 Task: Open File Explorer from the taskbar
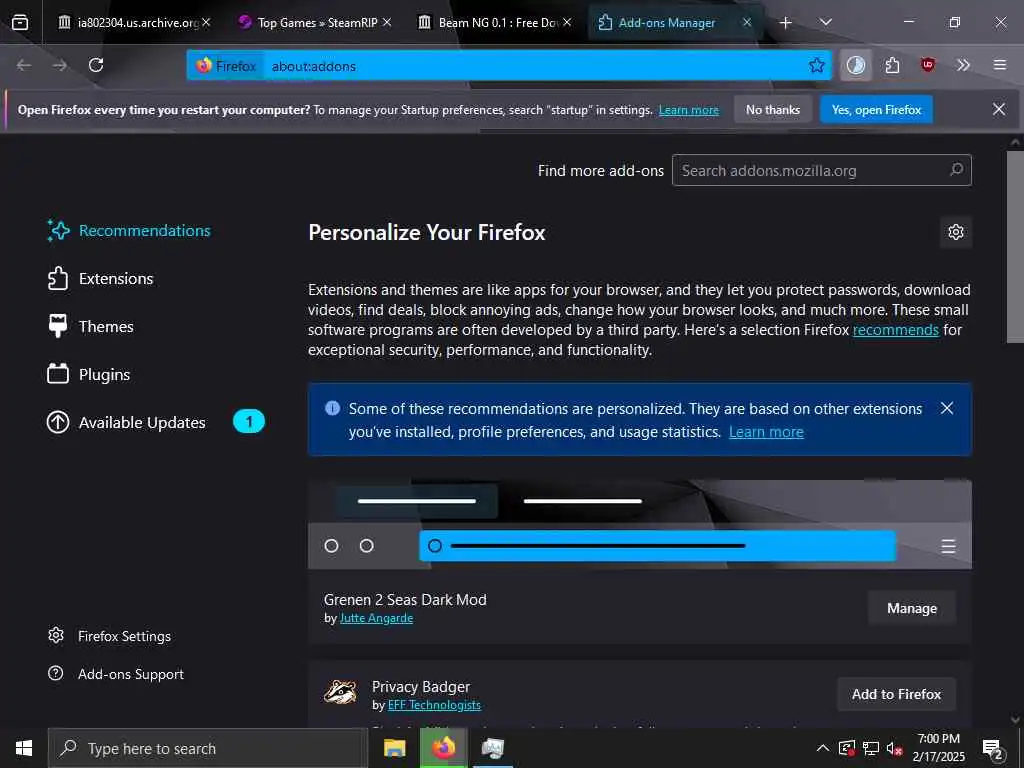pos(394,748)
